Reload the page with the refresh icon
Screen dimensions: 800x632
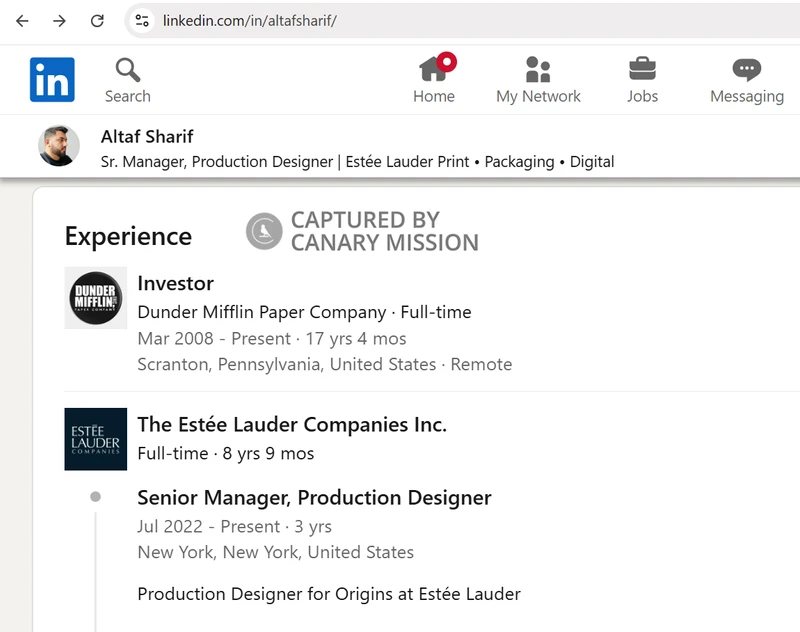[x=97, y=21]
